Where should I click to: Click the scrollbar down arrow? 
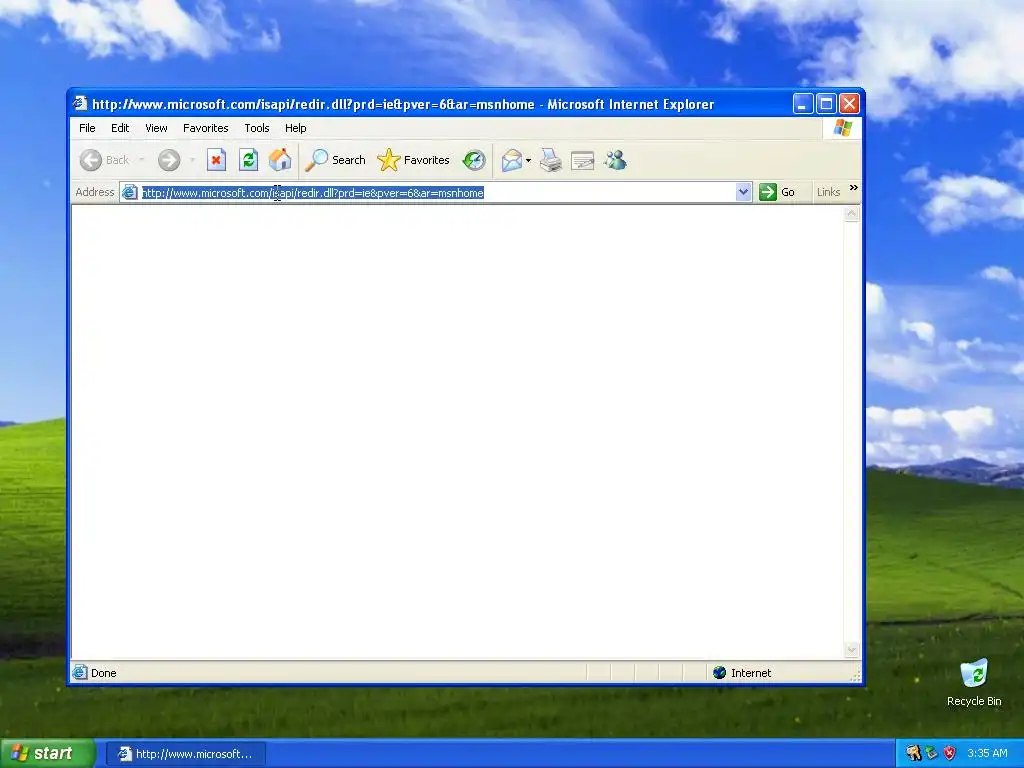tap(852, 650)
